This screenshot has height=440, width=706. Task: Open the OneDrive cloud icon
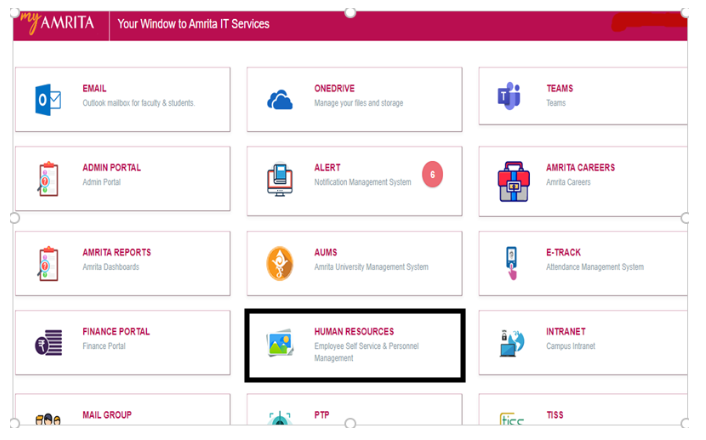(280, 99)
